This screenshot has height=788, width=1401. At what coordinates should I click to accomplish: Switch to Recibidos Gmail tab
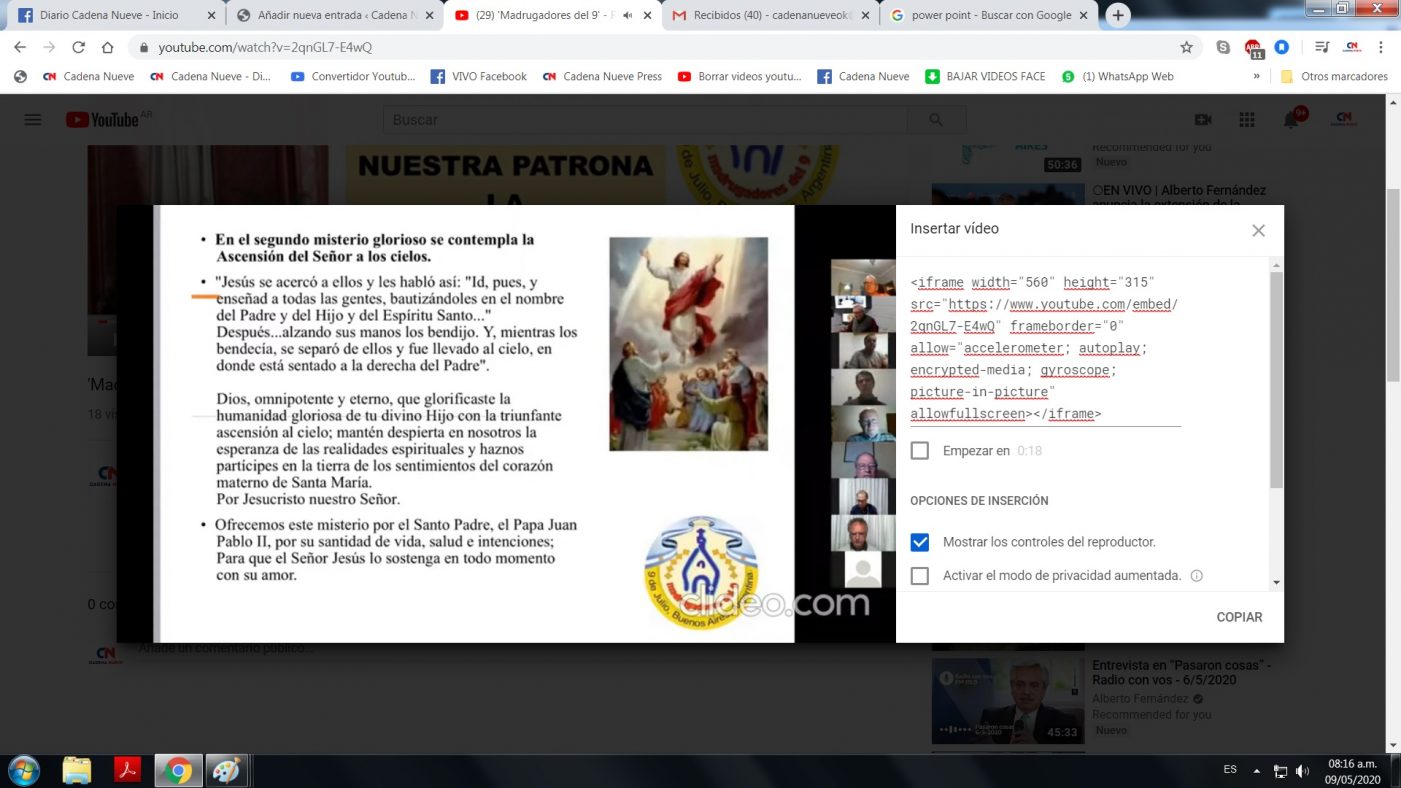click(x=770, y=15)
